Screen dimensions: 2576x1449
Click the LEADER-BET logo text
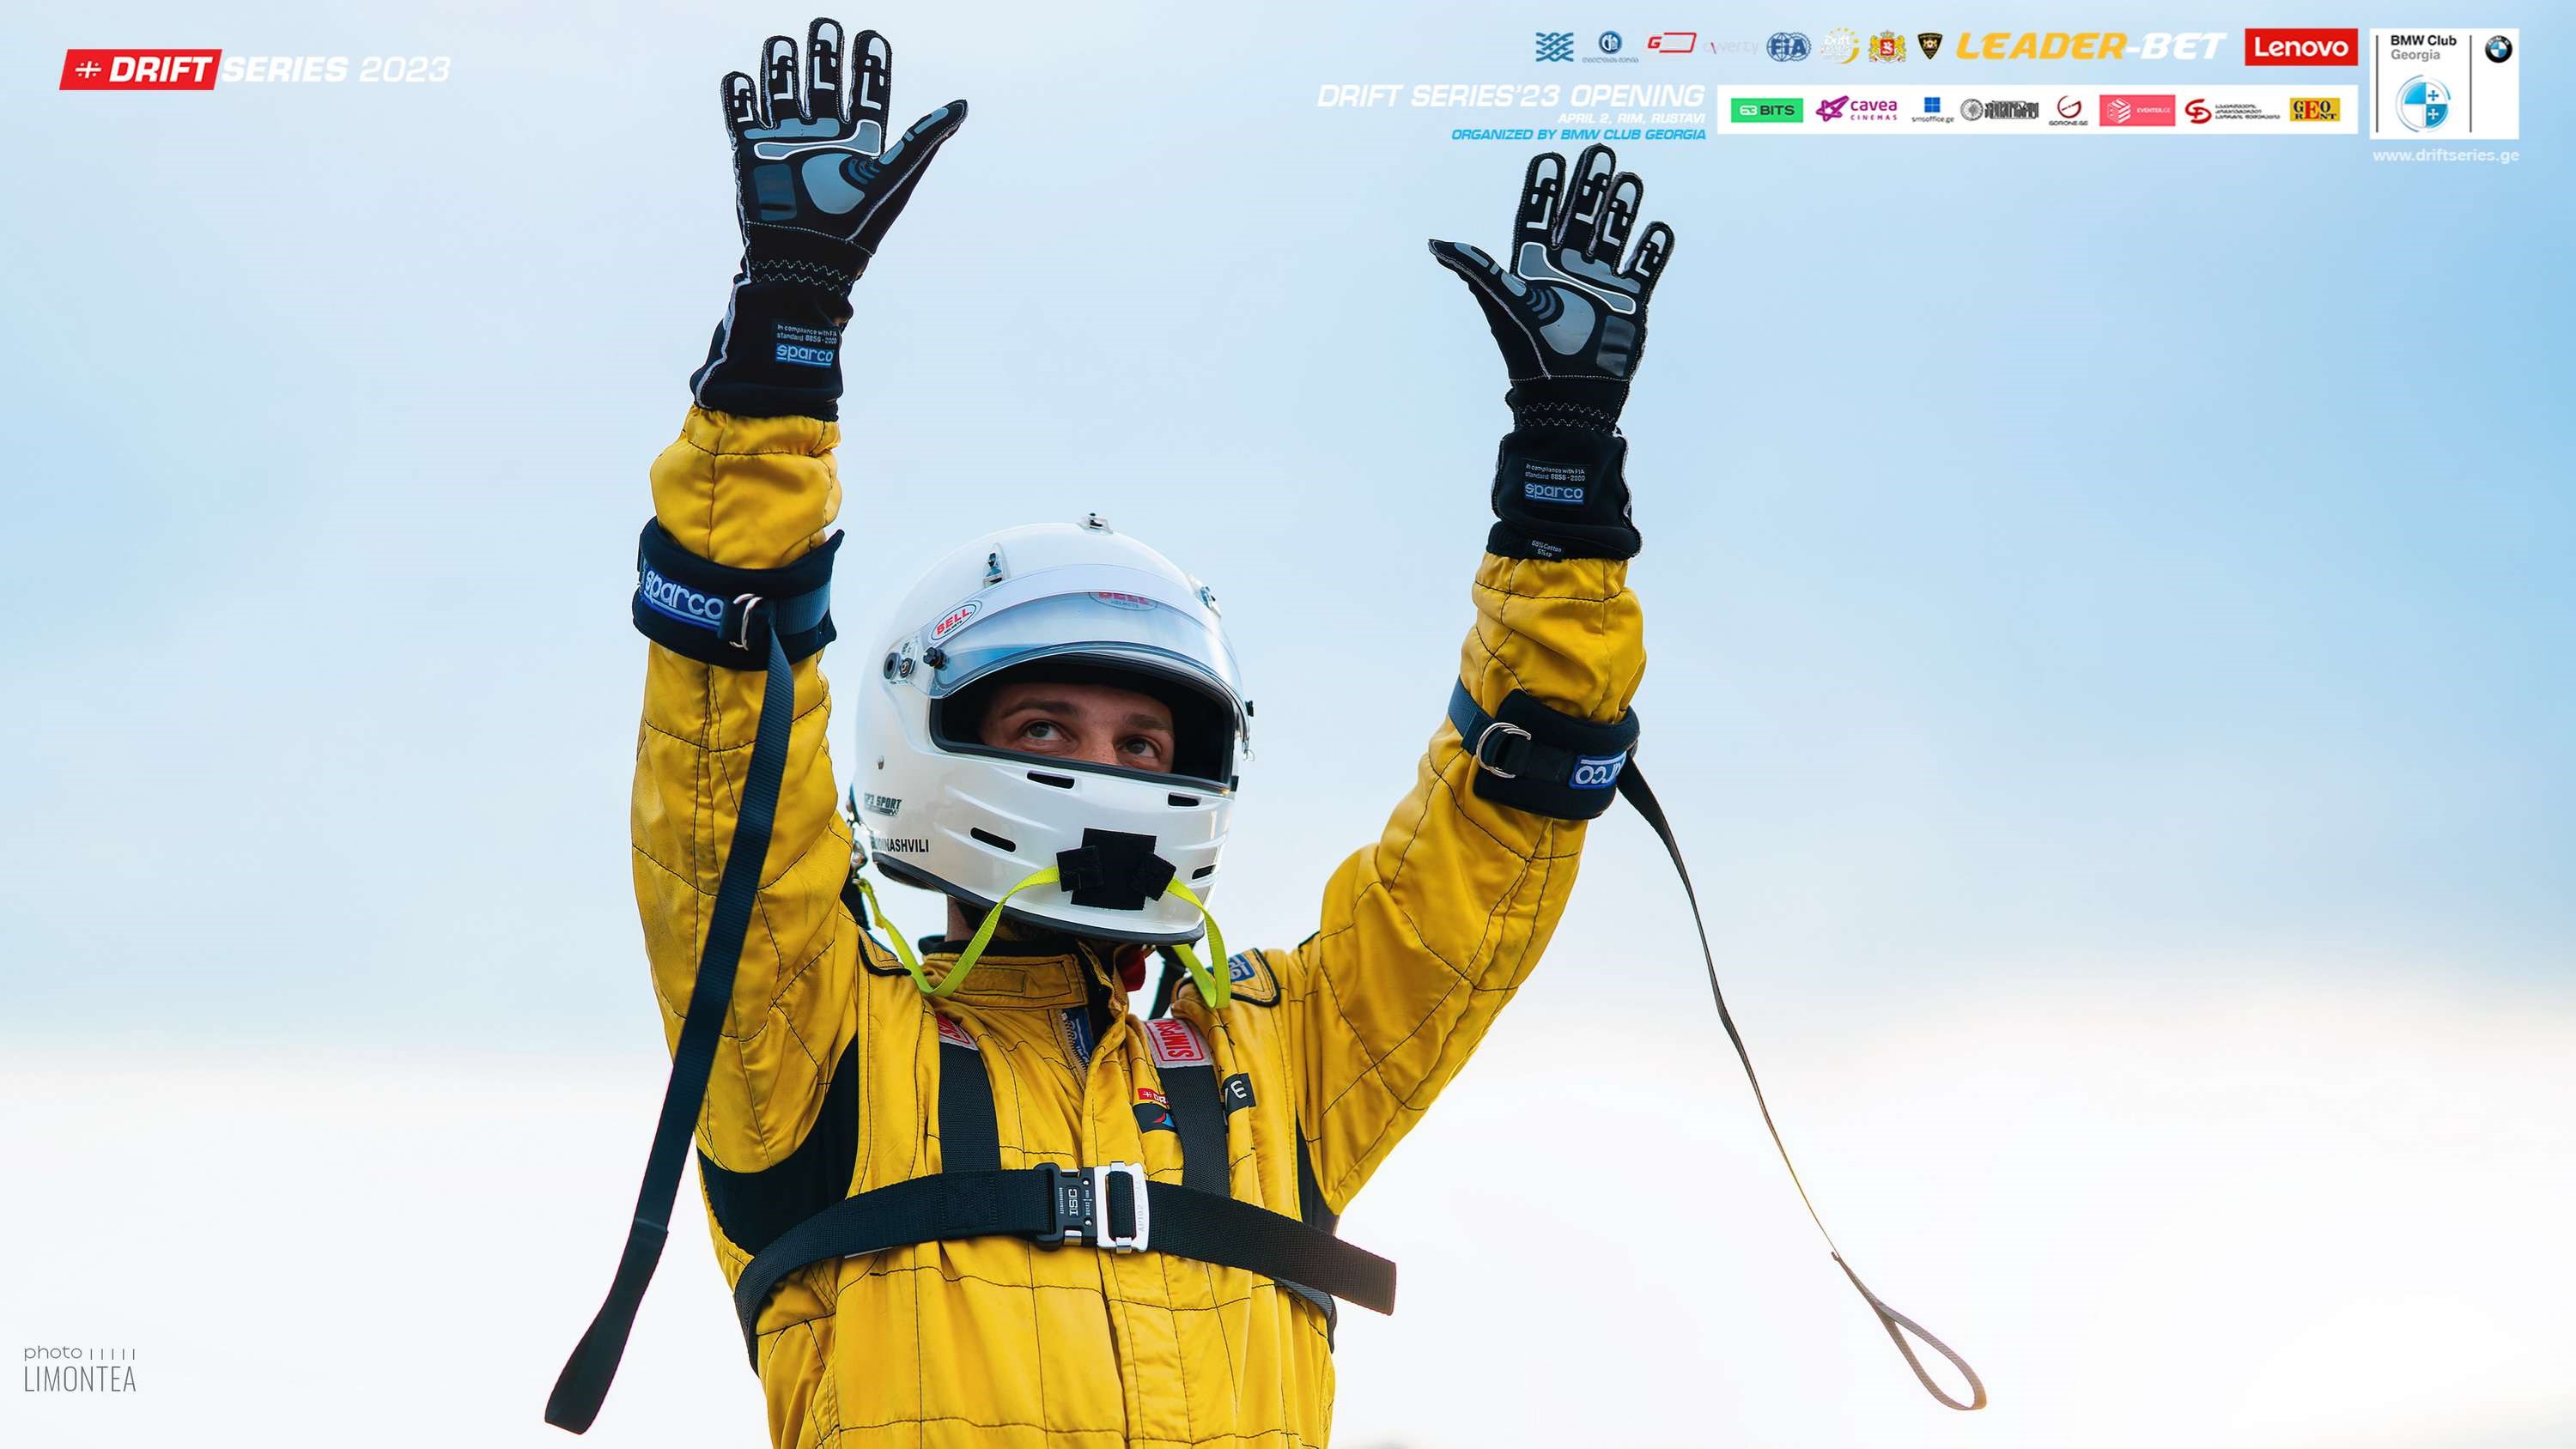[x=2090, y=47]
